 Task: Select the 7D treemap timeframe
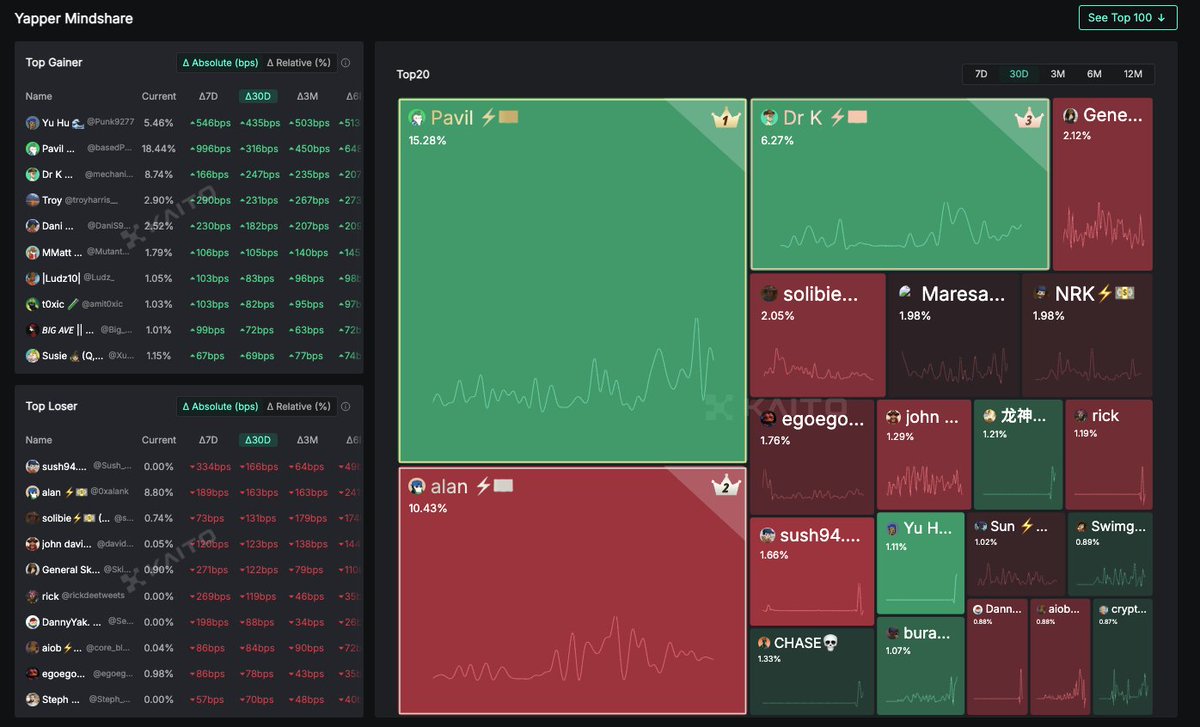click(x=981, y=74)
